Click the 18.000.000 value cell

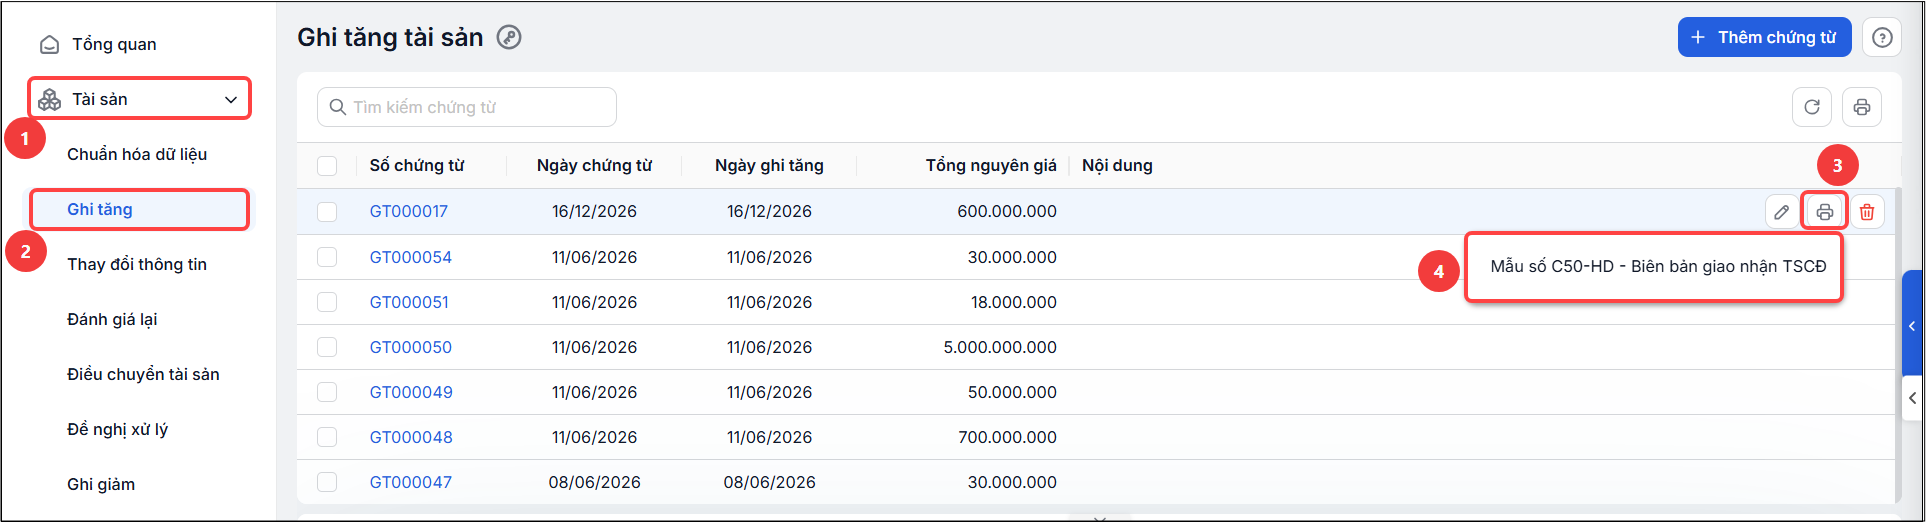point(1014,302)
